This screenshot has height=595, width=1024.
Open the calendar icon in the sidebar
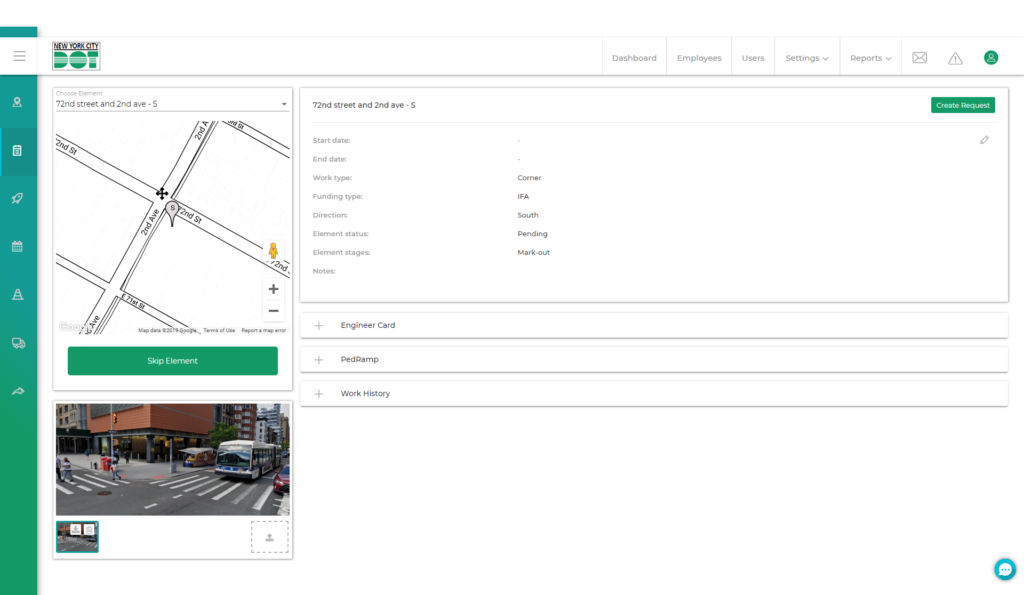pyautogui.click(x=18, y=246)
